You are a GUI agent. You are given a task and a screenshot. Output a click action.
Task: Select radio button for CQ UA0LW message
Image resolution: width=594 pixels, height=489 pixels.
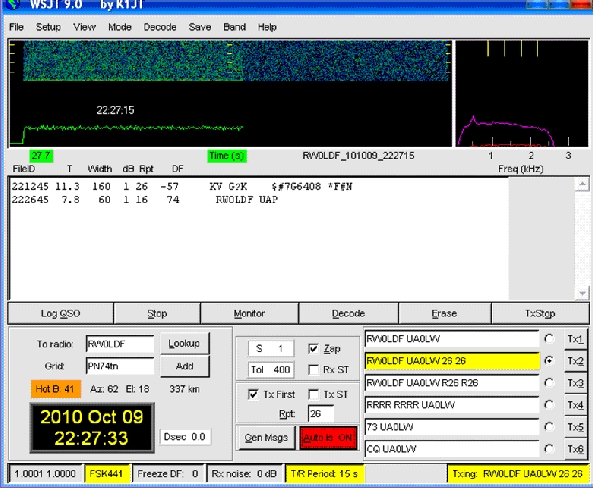pos(549,449)
